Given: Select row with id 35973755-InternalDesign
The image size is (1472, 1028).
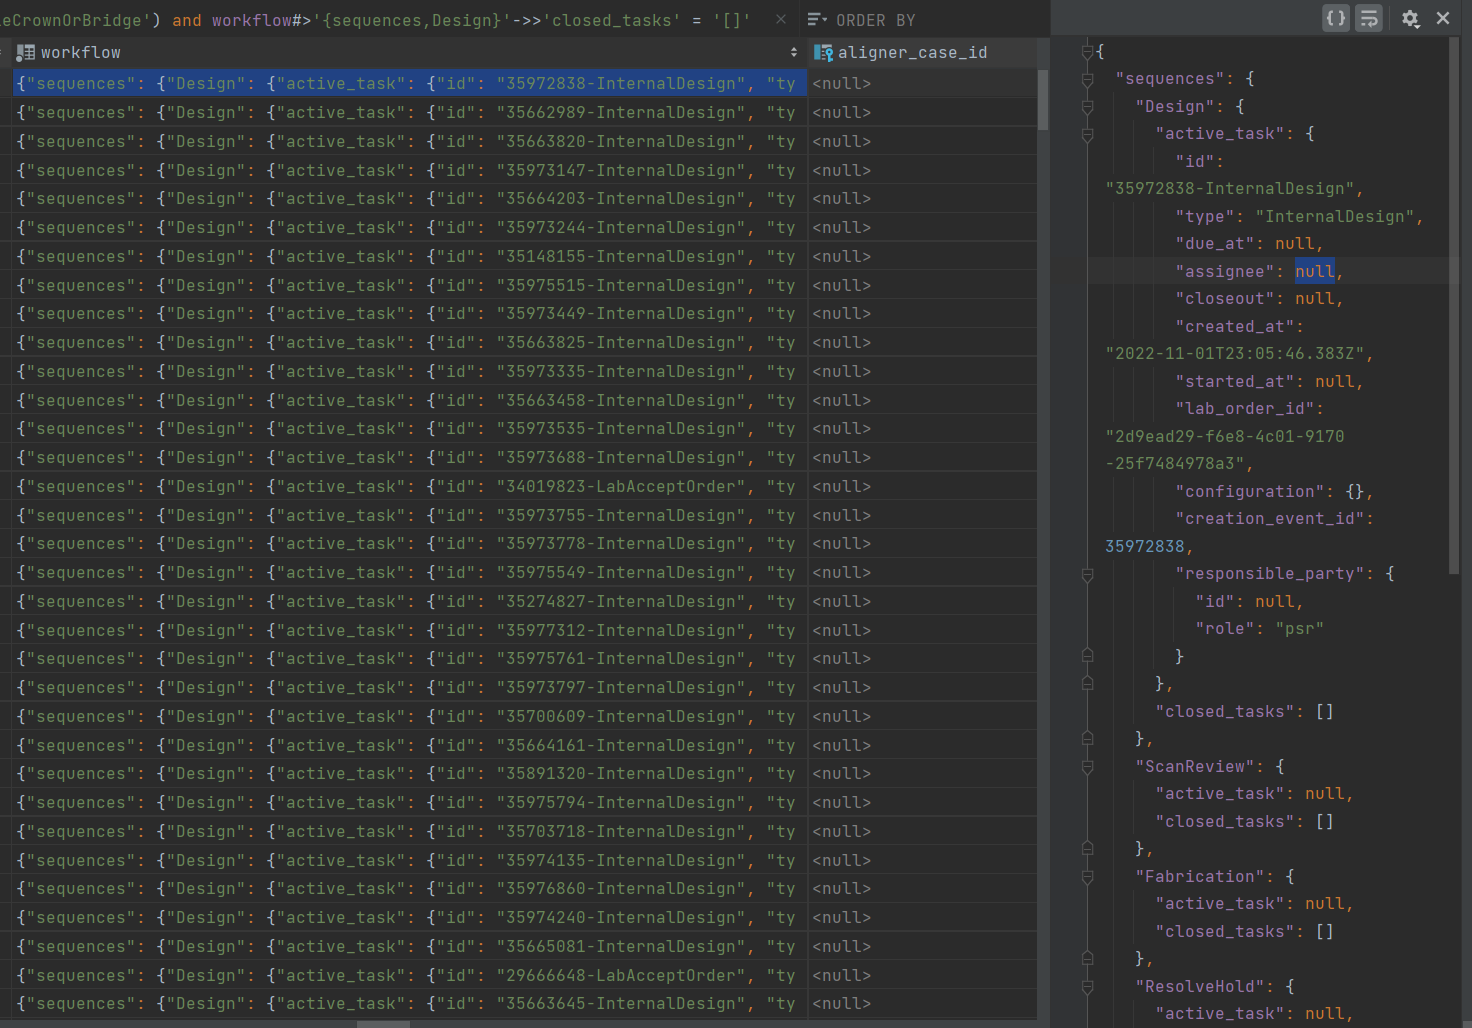Looking at the screenshot, I should pos(410,516).
